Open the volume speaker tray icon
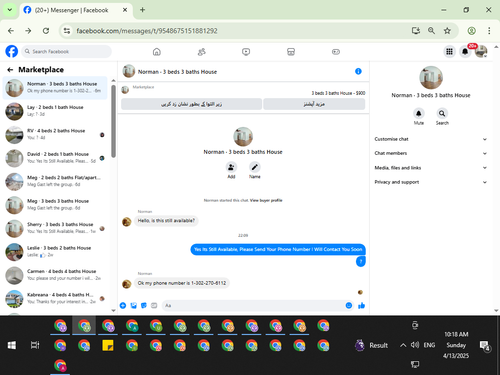Image resolution: width=500 pixels, height=375 pixels. tap(415, 345)
